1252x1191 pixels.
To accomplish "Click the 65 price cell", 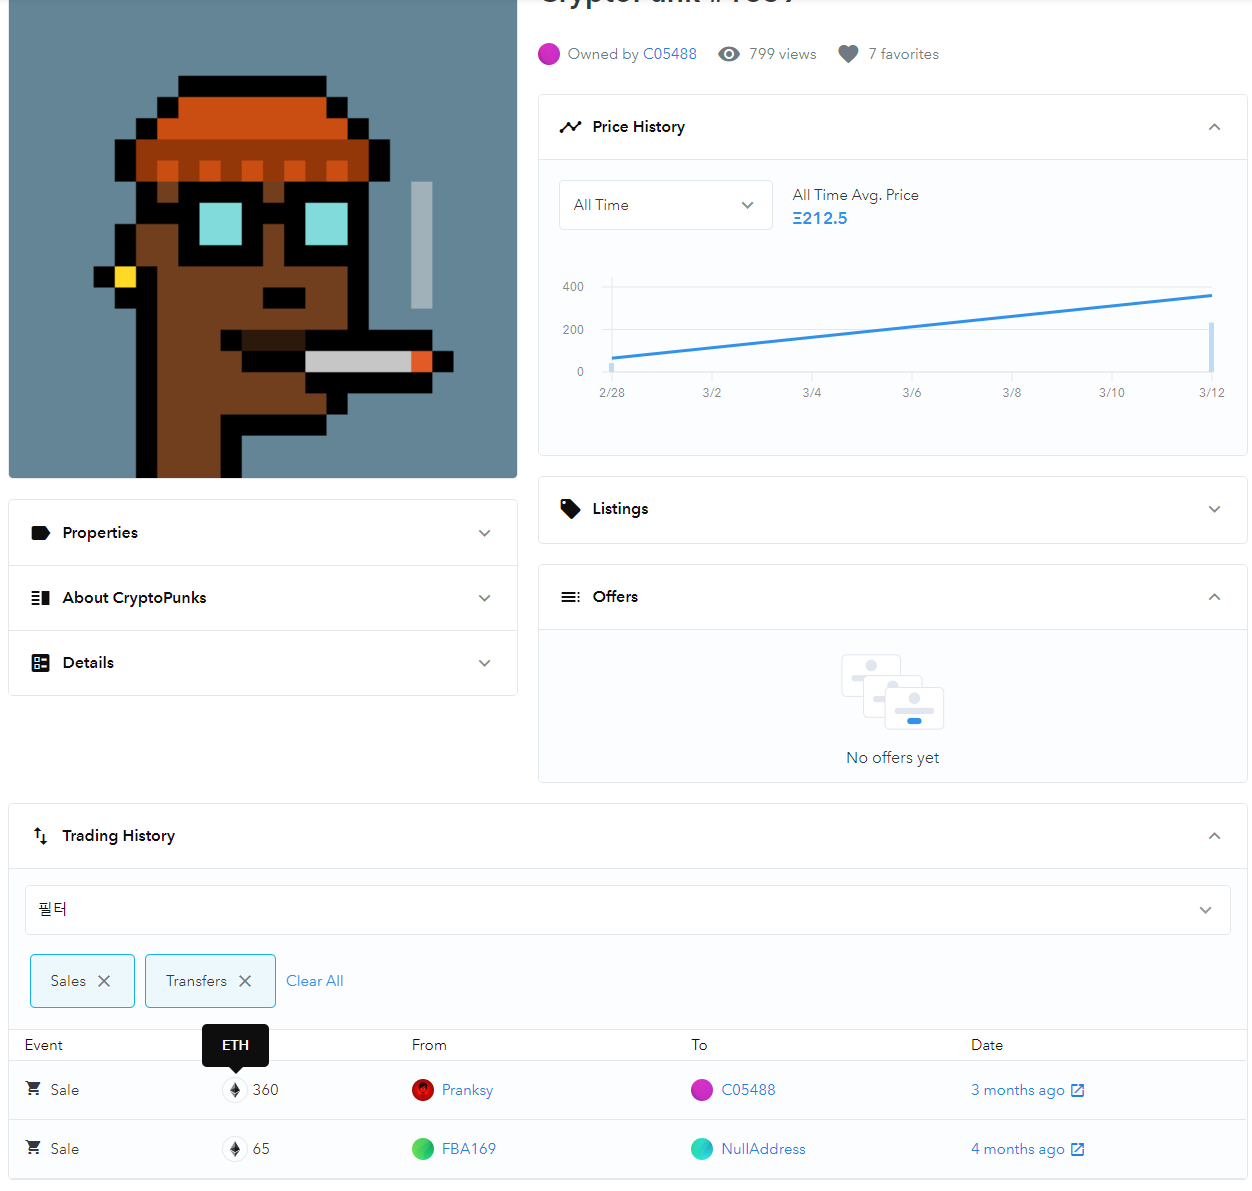I will click(261, 1149).
